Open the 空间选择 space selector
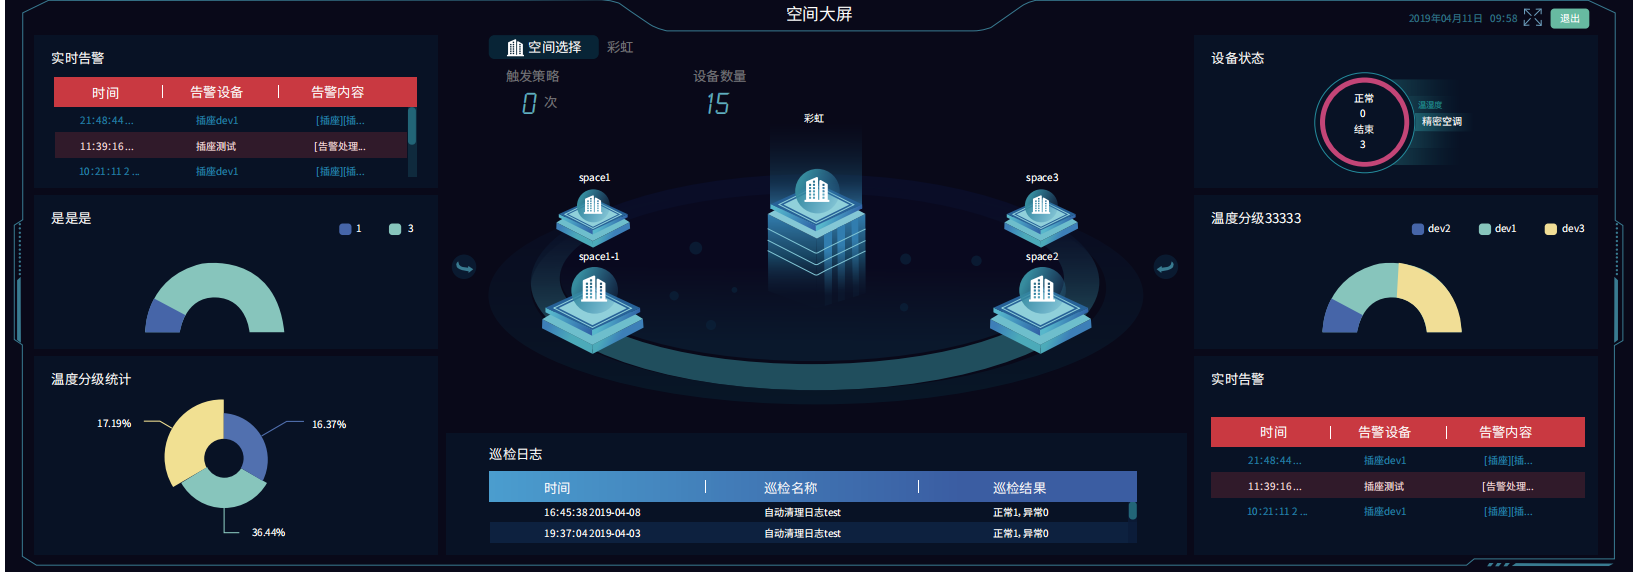 [544, 47]
